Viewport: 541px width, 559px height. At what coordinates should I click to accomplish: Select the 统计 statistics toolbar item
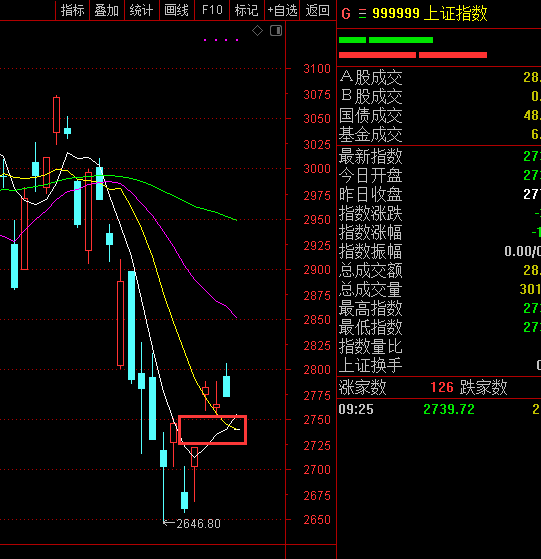tap(141, 10)
